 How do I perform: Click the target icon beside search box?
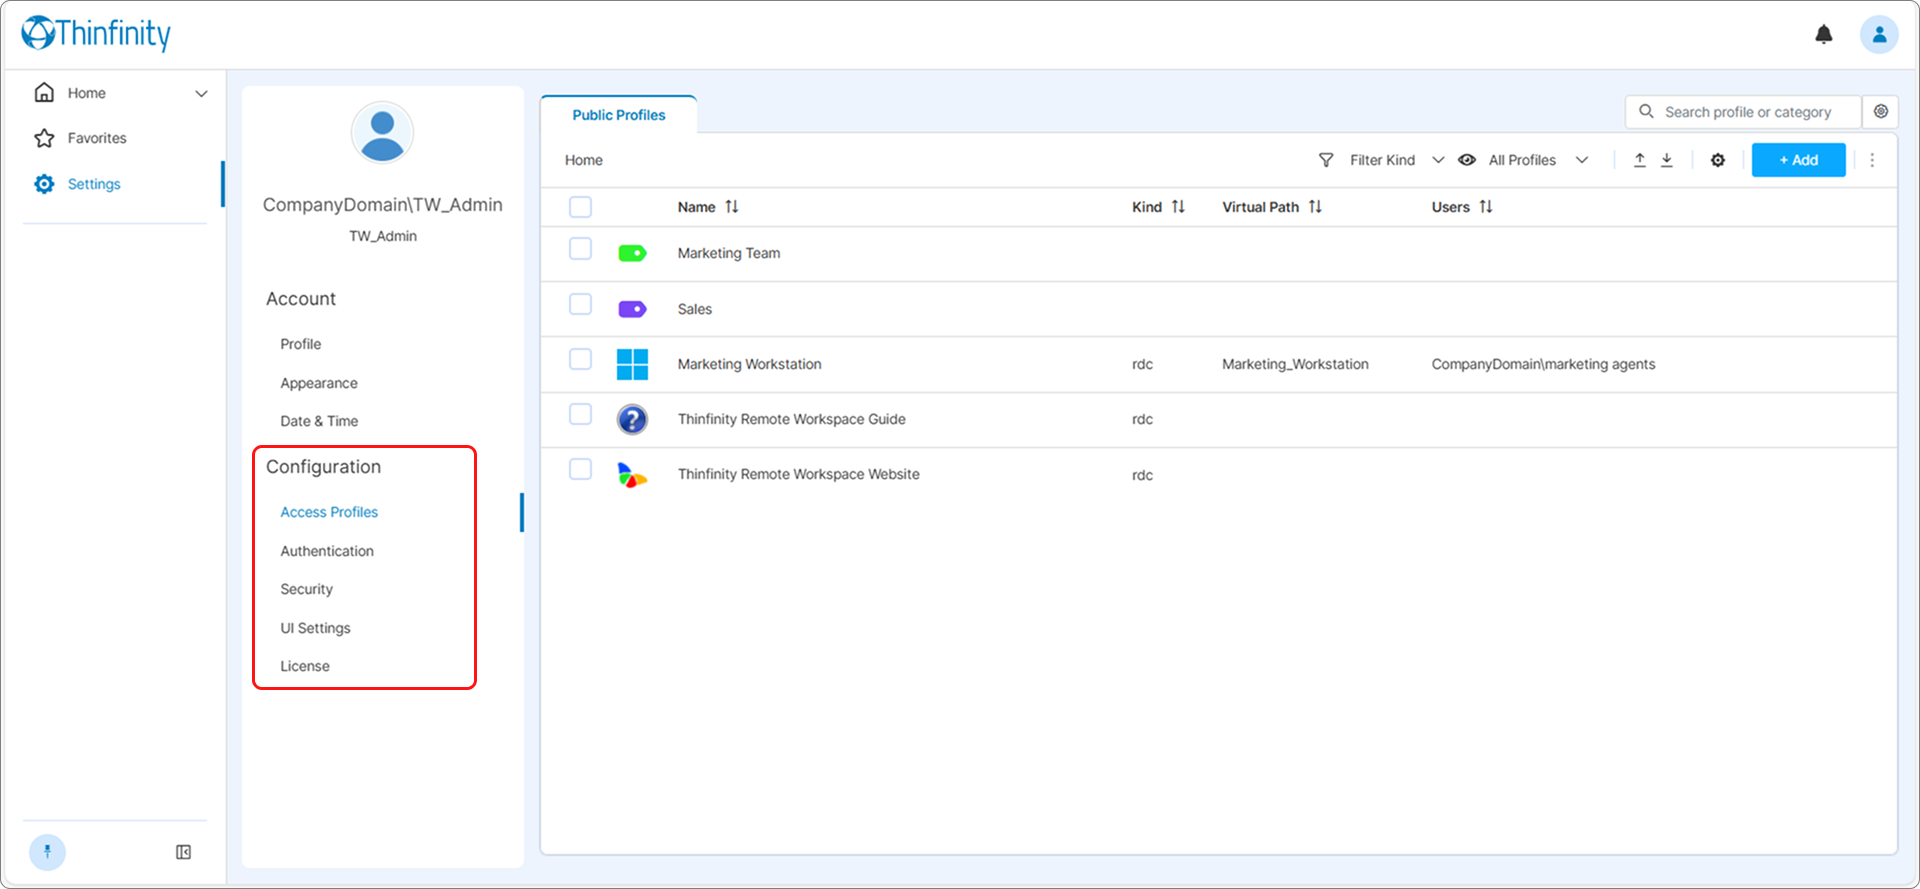(x=1881, y=111)
